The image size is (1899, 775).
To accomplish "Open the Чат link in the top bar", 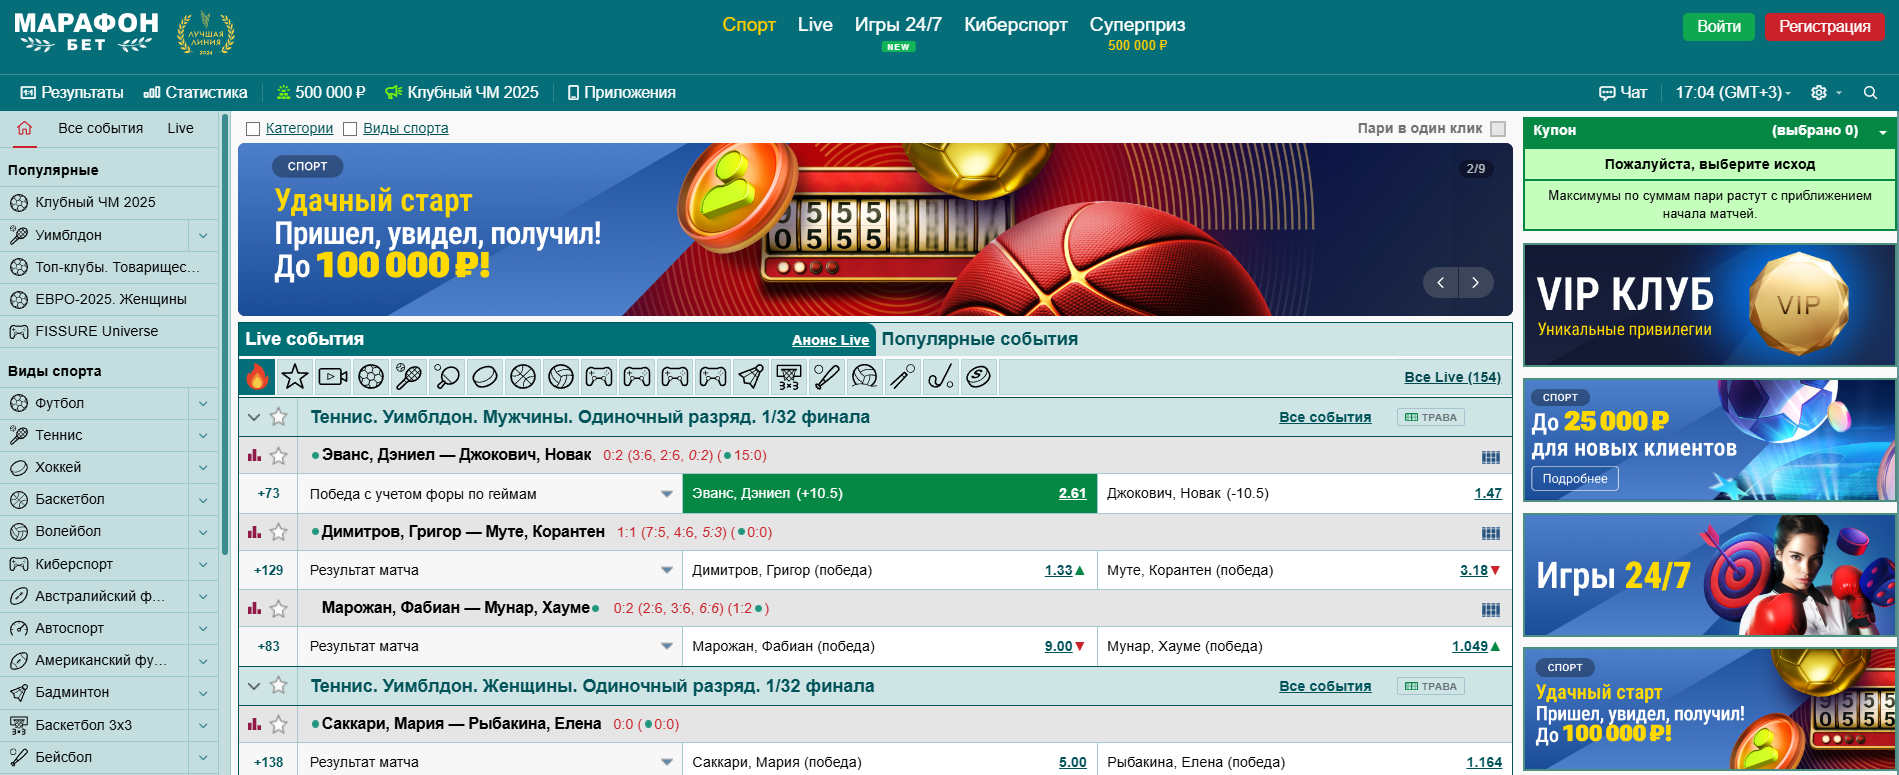I will [1623, 92].
